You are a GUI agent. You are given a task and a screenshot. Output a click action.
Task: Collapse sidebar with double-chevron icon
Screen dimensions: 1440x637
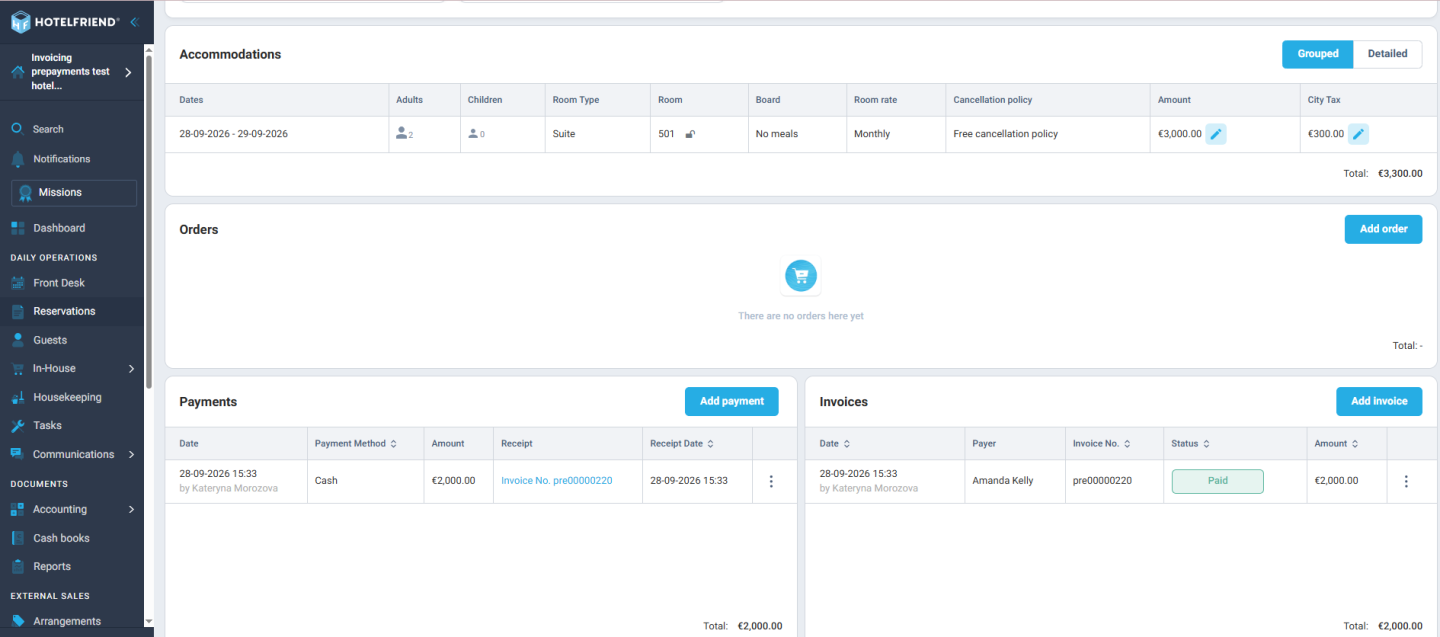coord(134,22)
